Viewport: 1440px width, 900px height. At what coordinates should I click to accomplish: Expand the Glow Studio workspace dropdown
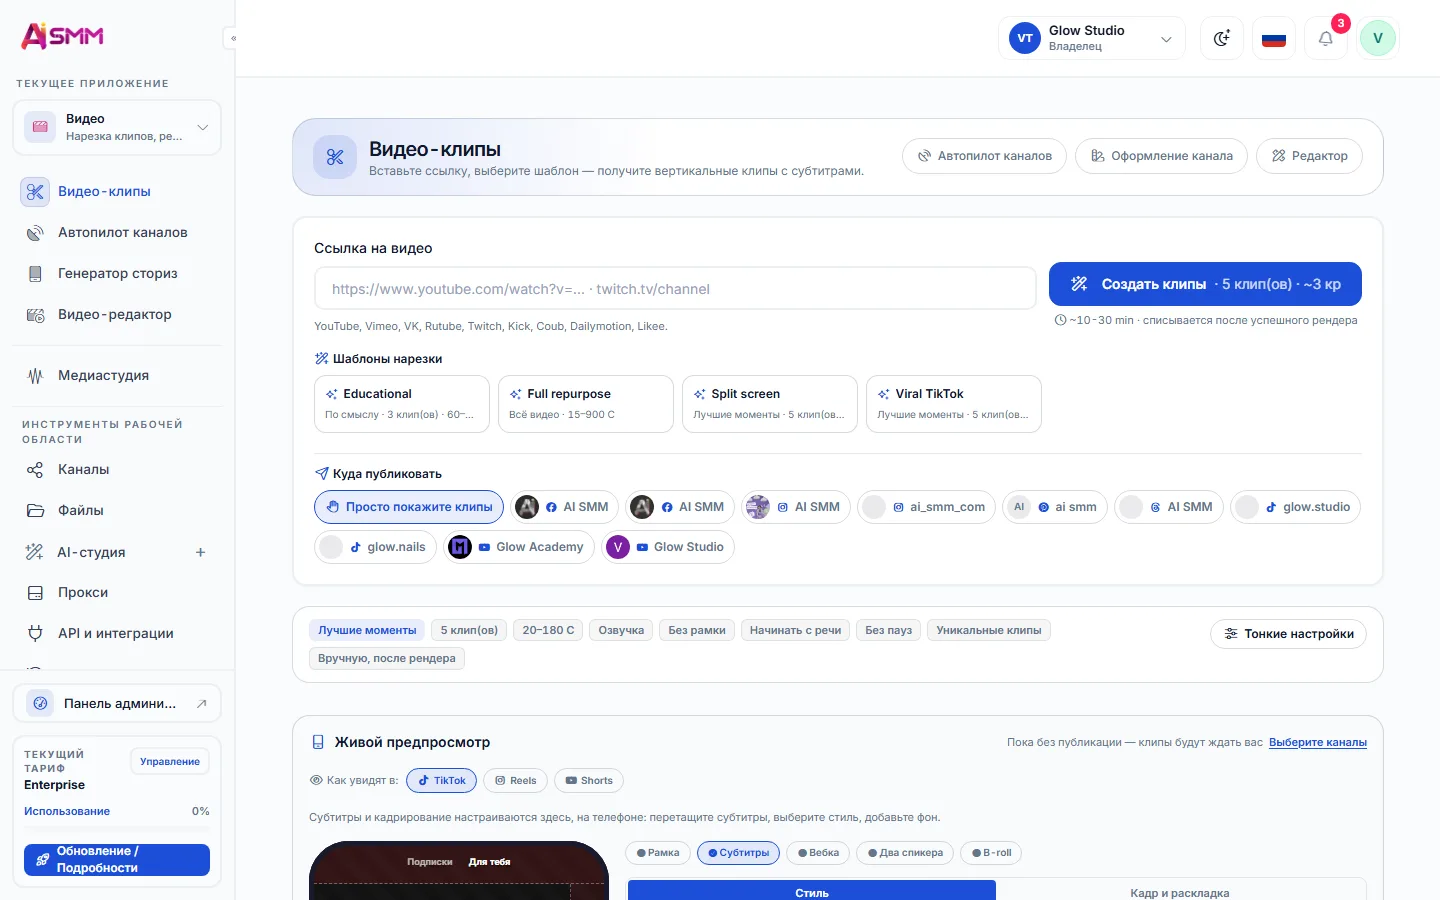[x=1092, y=38]
